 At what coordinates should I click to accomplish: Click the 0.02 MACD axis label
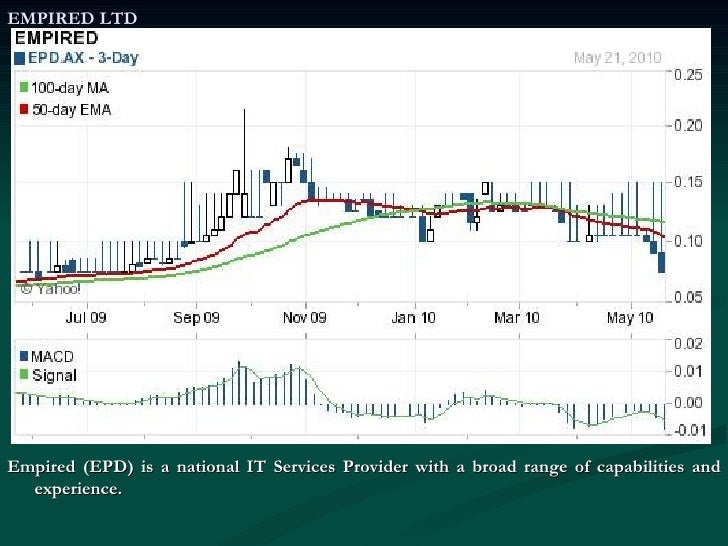[x=688, y=344]
